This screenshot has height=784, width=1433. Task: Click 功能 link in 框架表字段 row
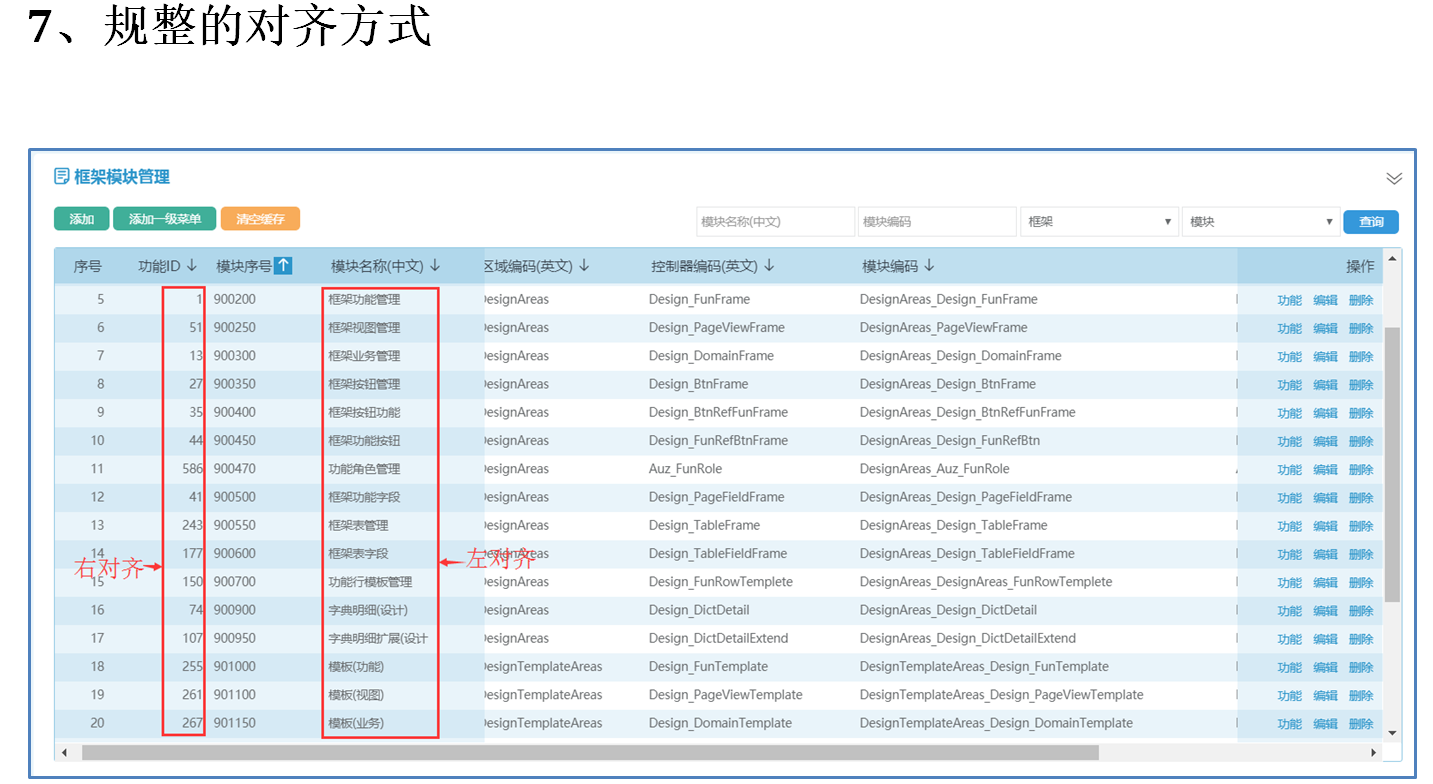(1289, 554)
